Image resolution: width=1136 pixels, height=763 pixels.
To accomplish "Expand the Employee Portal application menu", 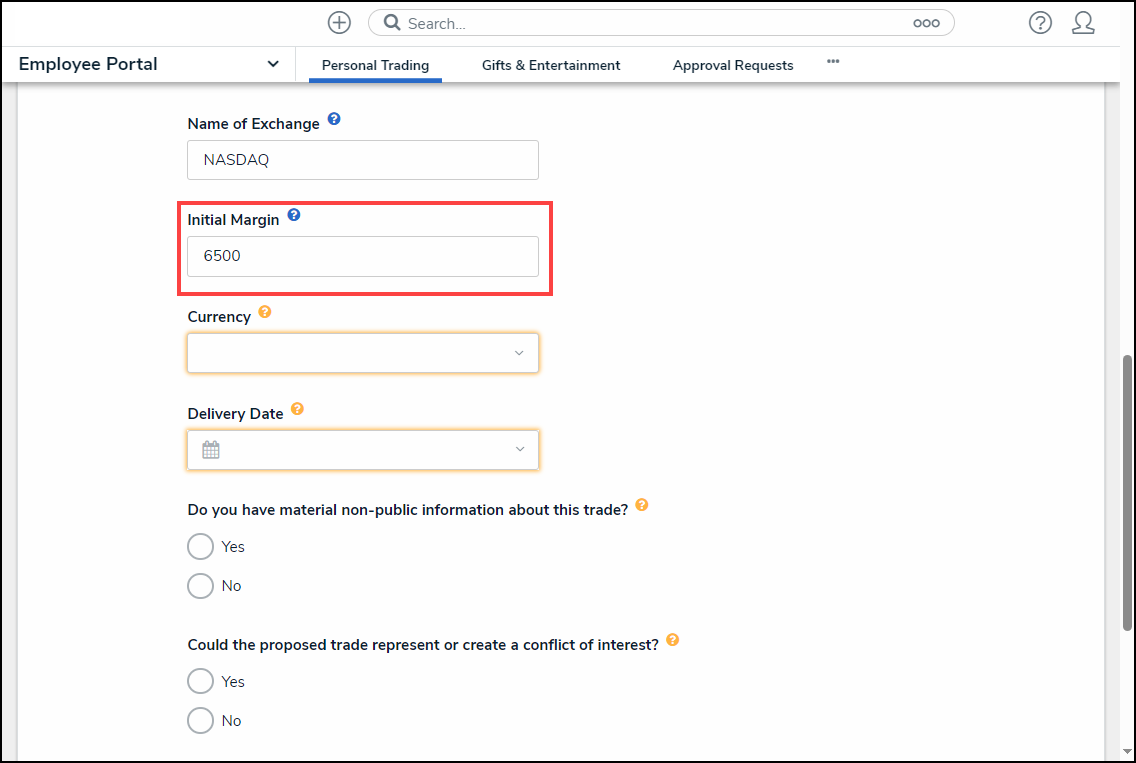I will tap(273, 64).
